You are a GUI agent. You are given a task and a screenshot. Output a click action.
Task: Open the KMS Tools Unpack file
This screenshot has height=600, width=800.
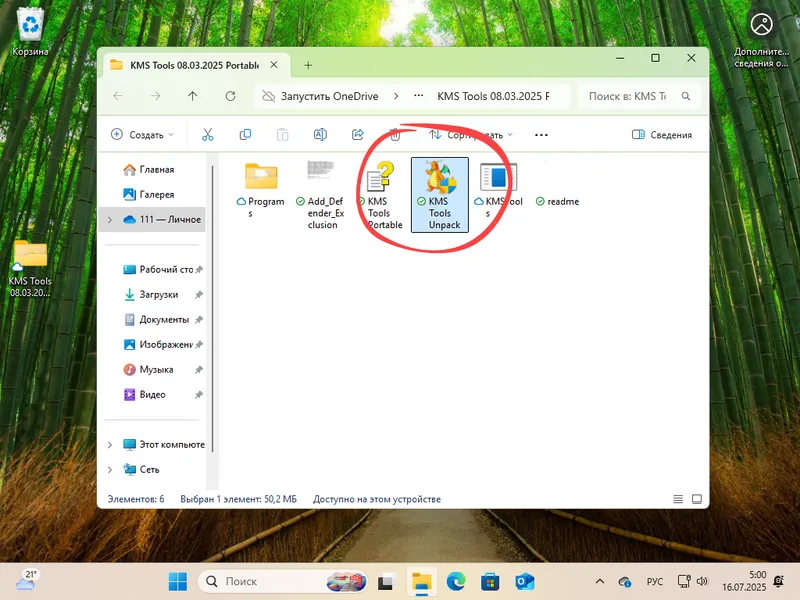[440, 193]
